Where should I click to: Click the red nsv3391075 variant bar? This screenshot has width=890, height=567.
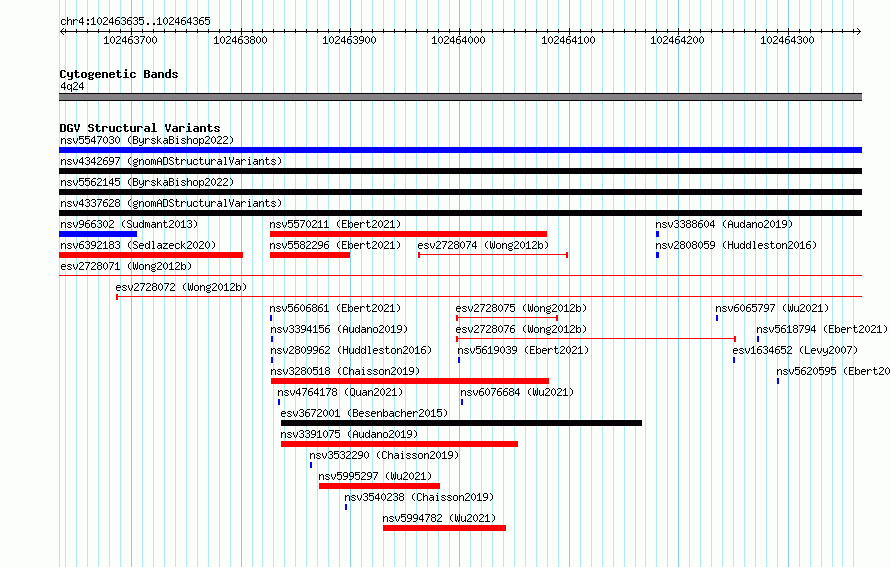399,444
